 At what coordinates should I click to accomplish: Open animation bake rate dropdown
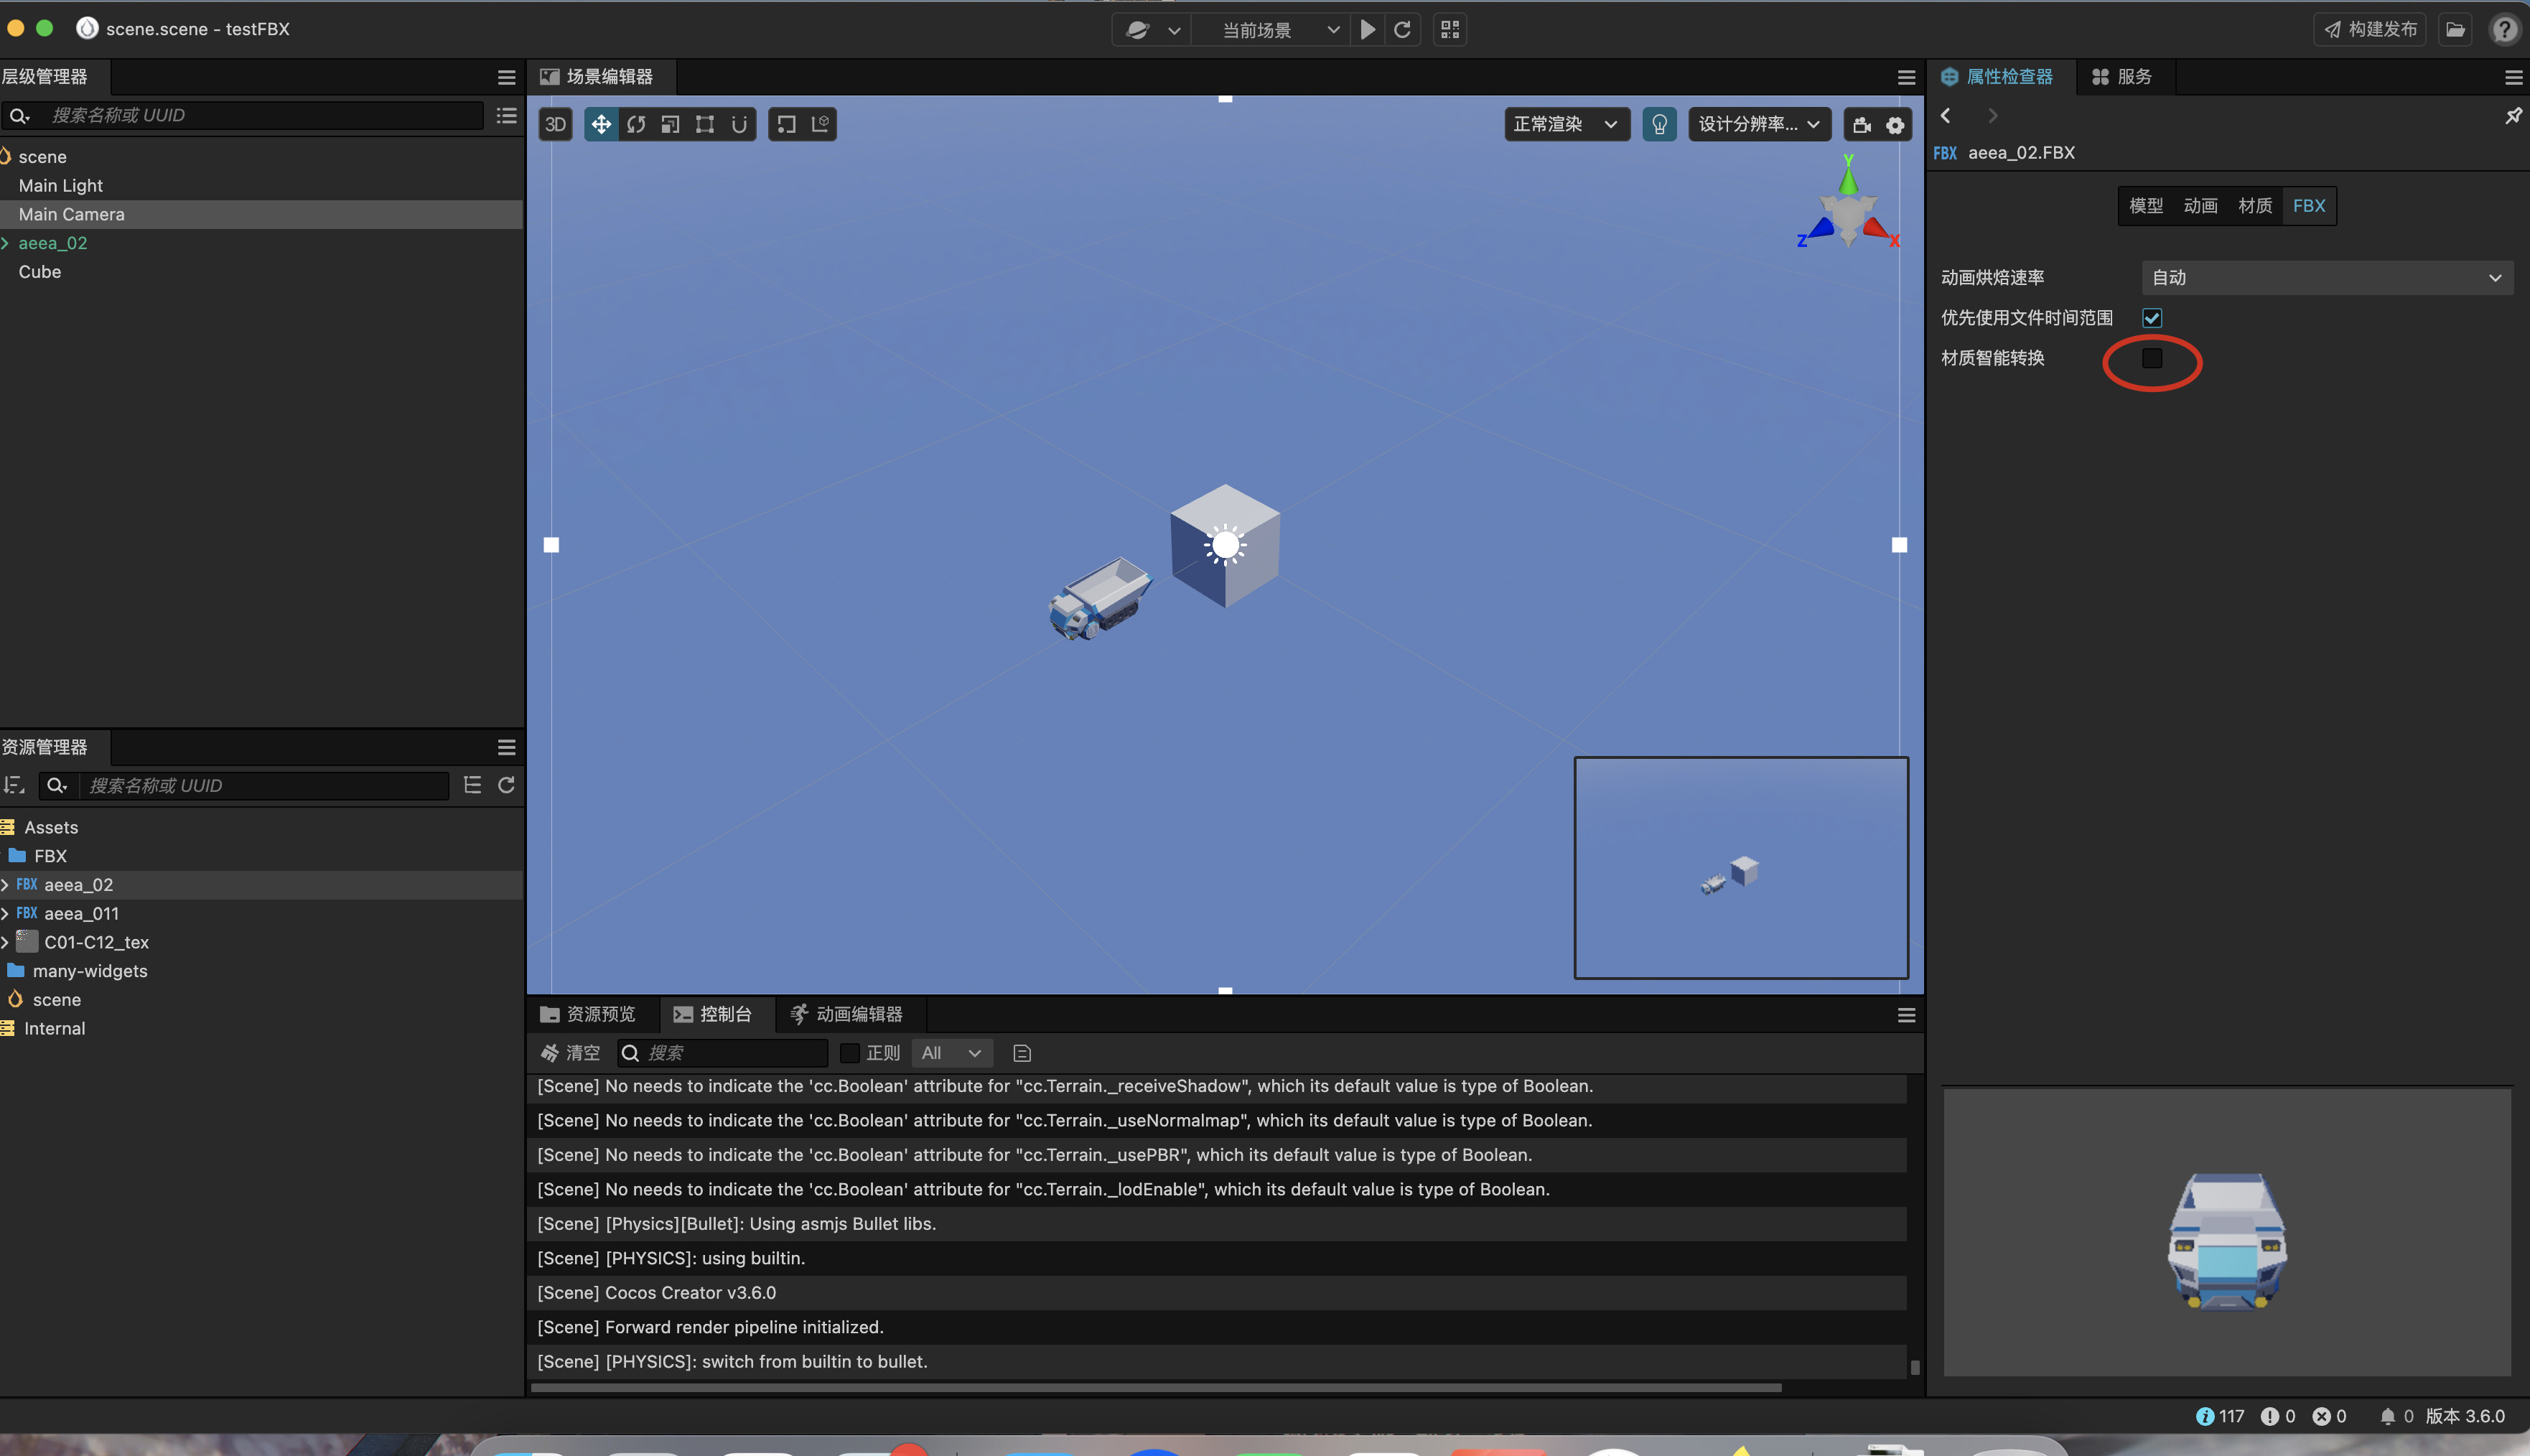pos(2327,278)
